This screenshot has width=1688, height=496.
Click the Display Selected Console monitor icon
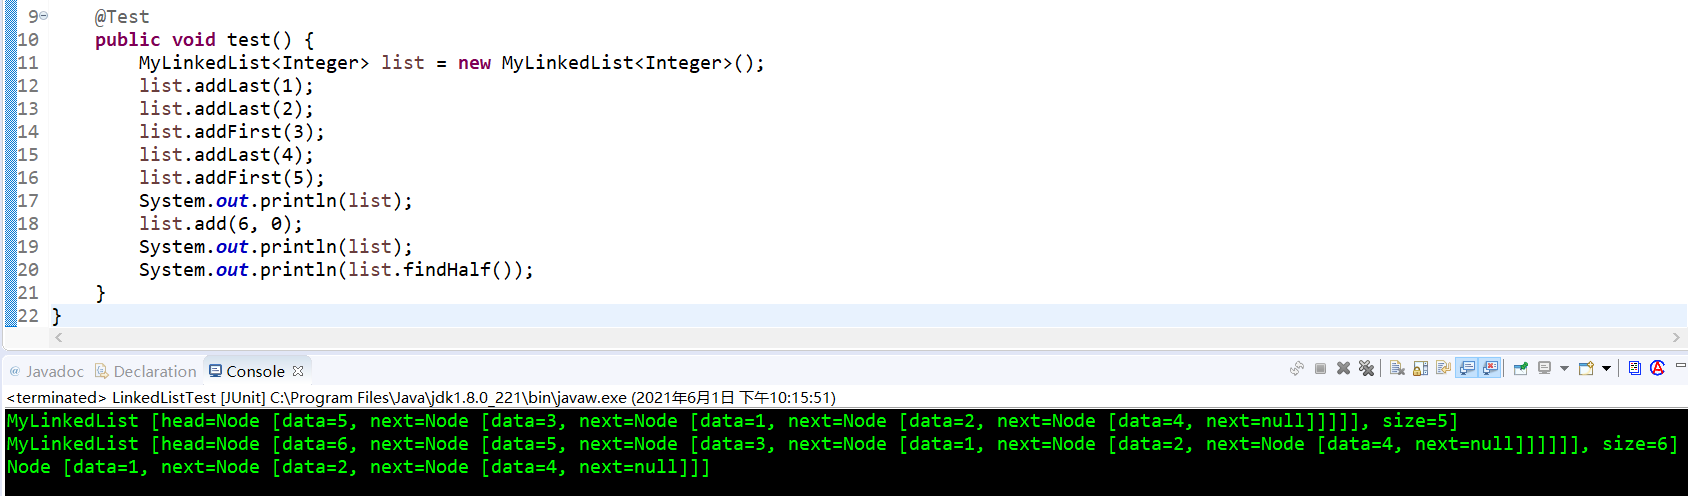point(1544,368)
